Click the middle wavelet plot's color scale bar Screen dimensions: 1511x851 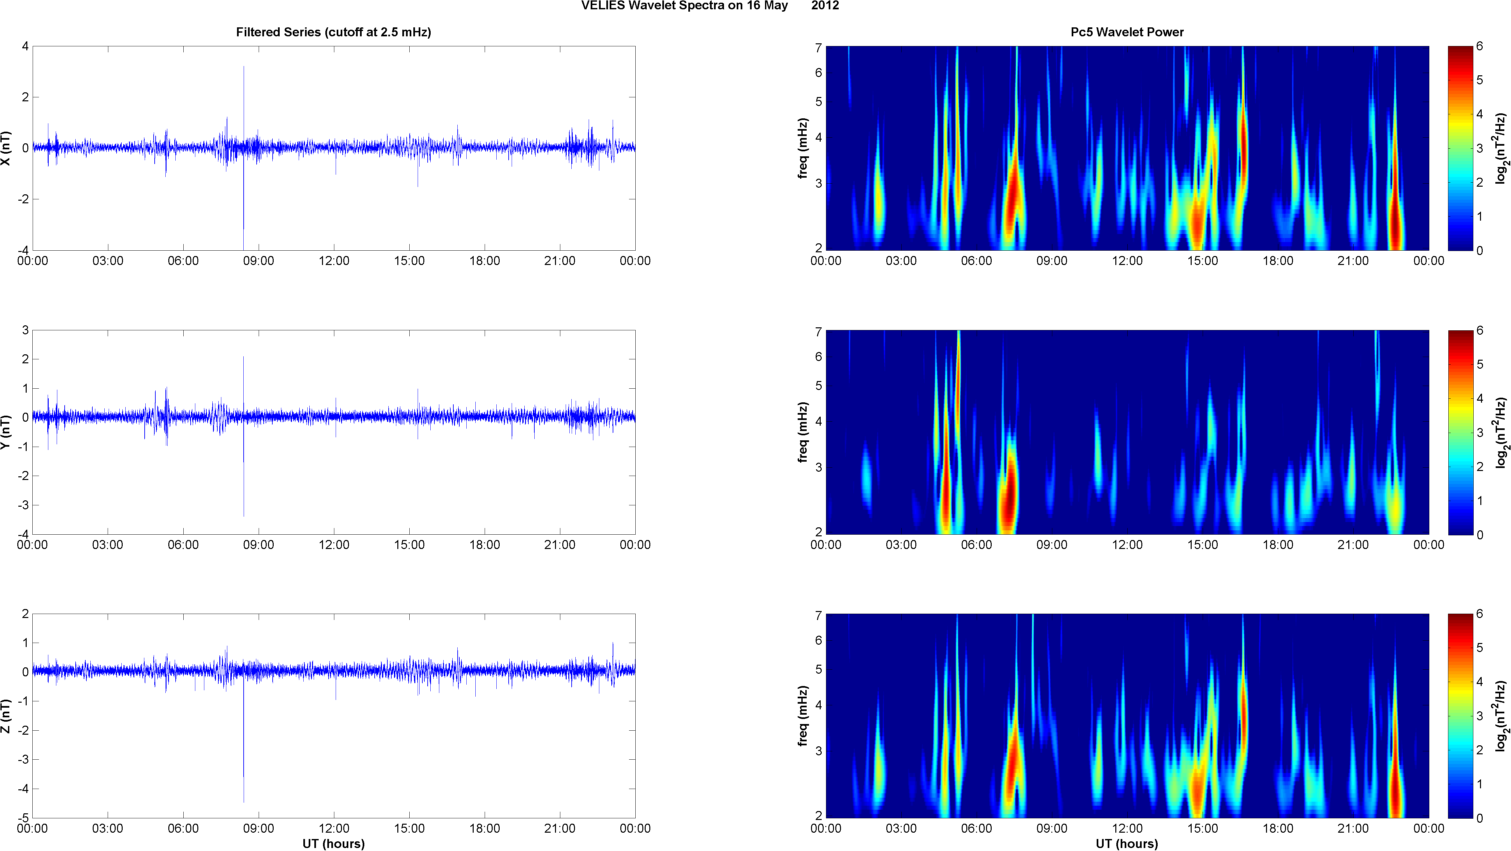1460,432
